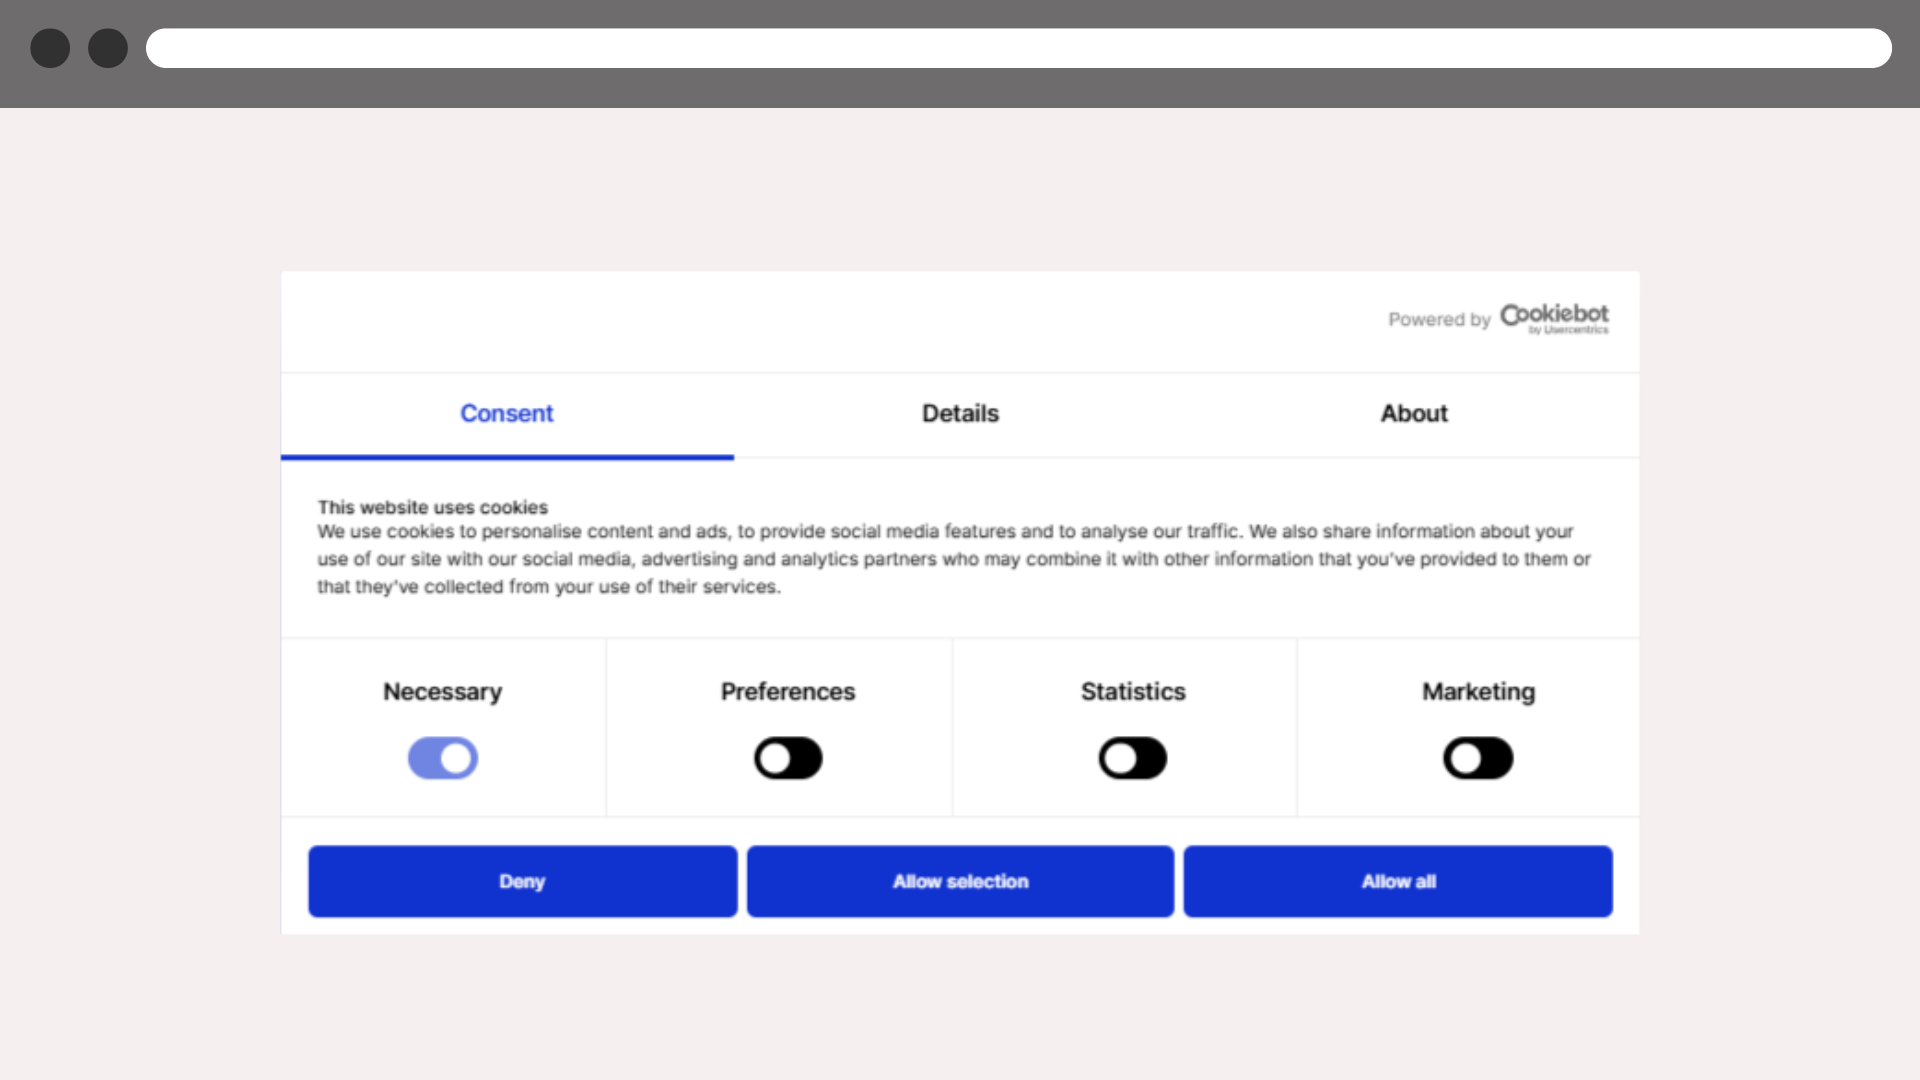The width and height of the screenshot is (1920, 1080).
Task: Switch to the Consent tab
Action: [x=506, y=414]
